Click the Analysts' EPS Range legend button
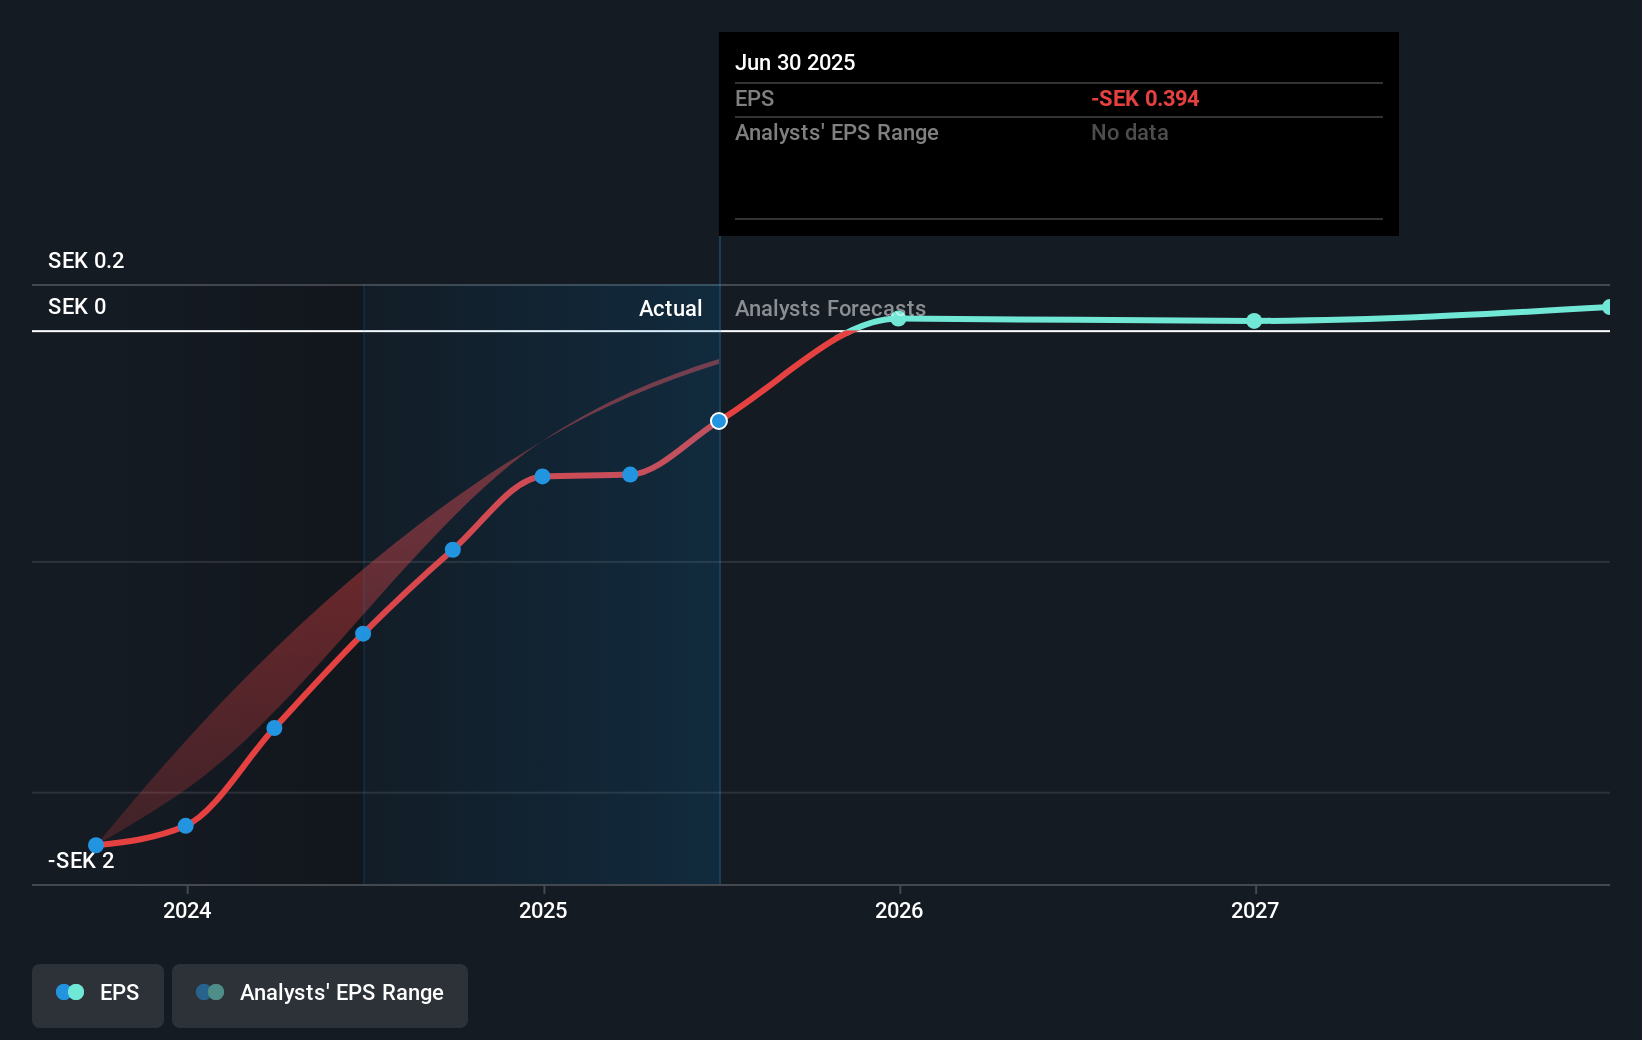The image size is (1642, 1040). 320,994
